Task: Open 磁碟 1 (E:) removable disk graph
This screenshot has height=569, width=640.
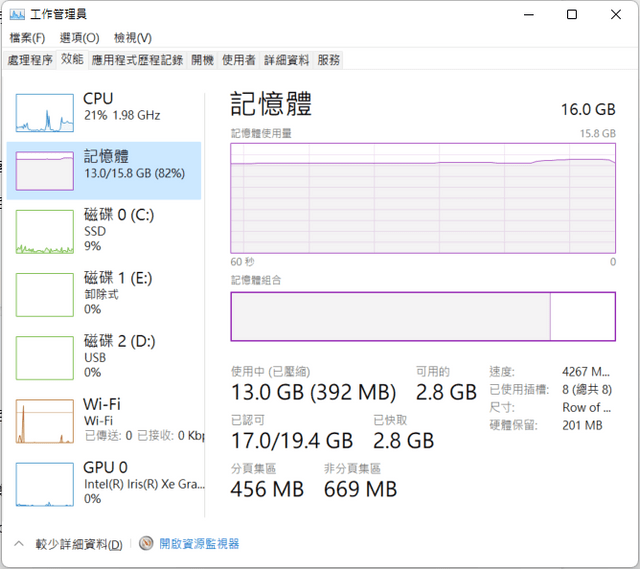Action: (44, 295)
